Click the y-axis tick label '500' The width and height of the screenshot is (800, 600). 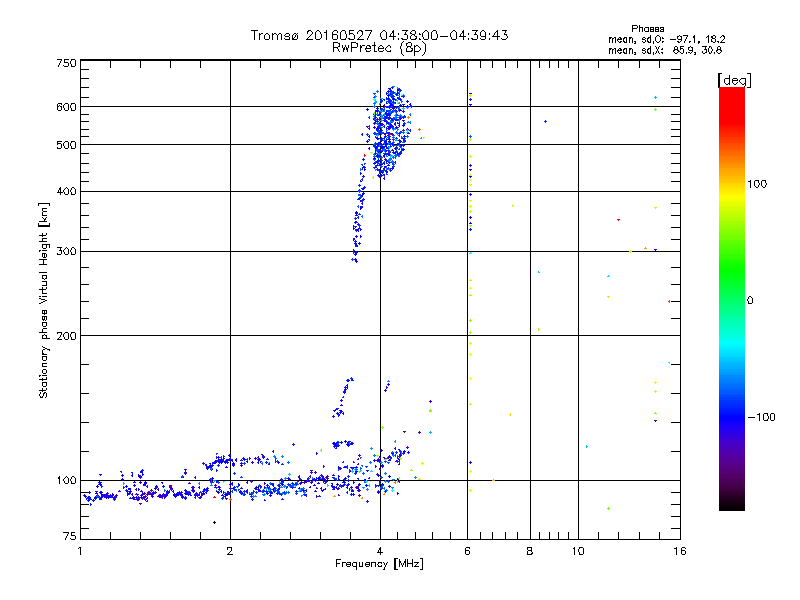66,145
